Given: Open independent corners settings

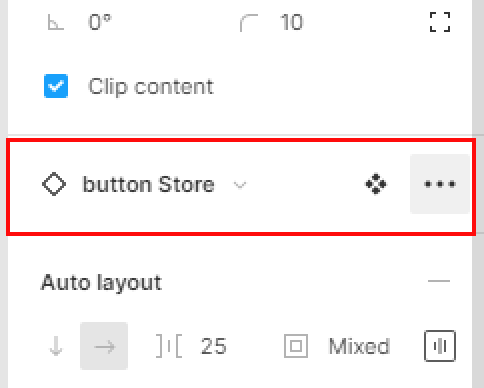Looking at the screenshot, I should coord(440,22).
